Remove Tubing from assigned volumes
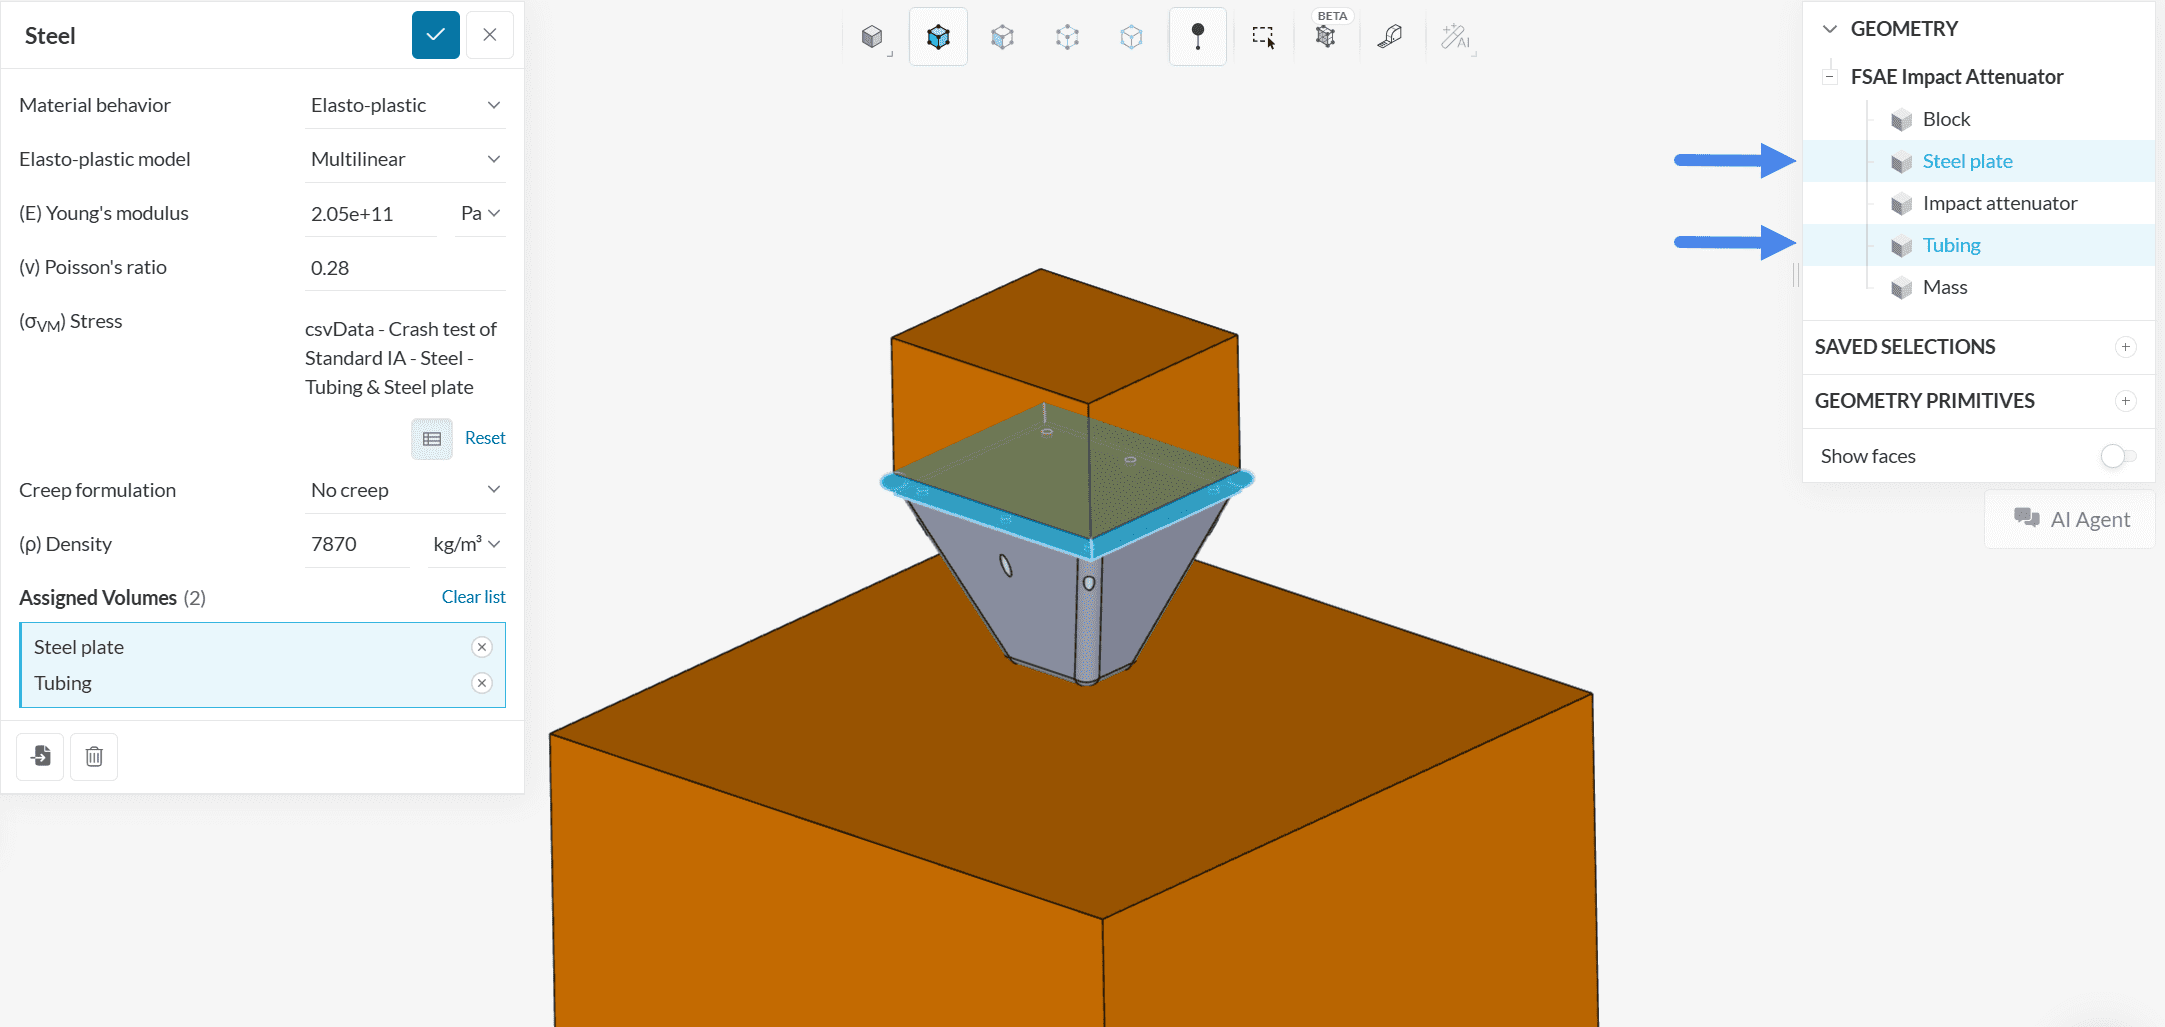Screen dimensions: 2165x1027 point(482,683)
